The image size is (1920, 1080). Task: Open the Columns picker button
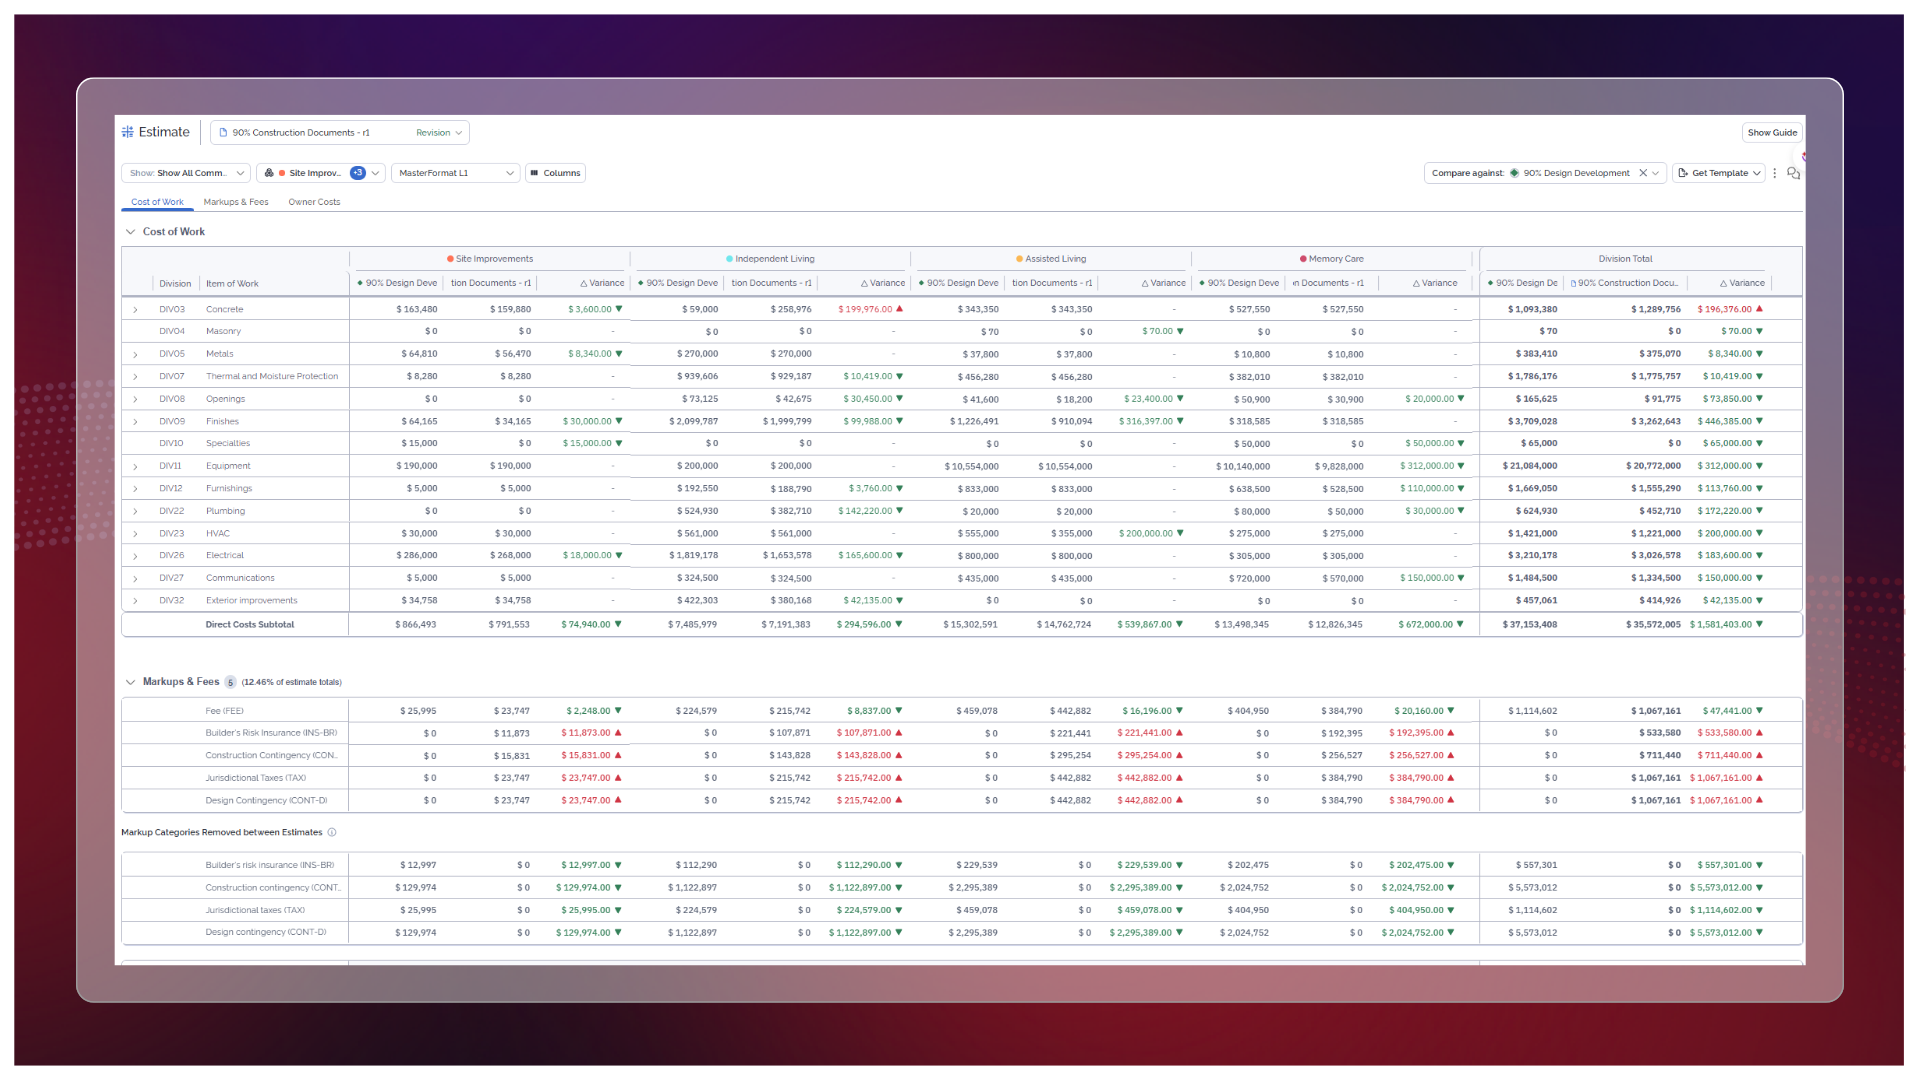point(556,173)
